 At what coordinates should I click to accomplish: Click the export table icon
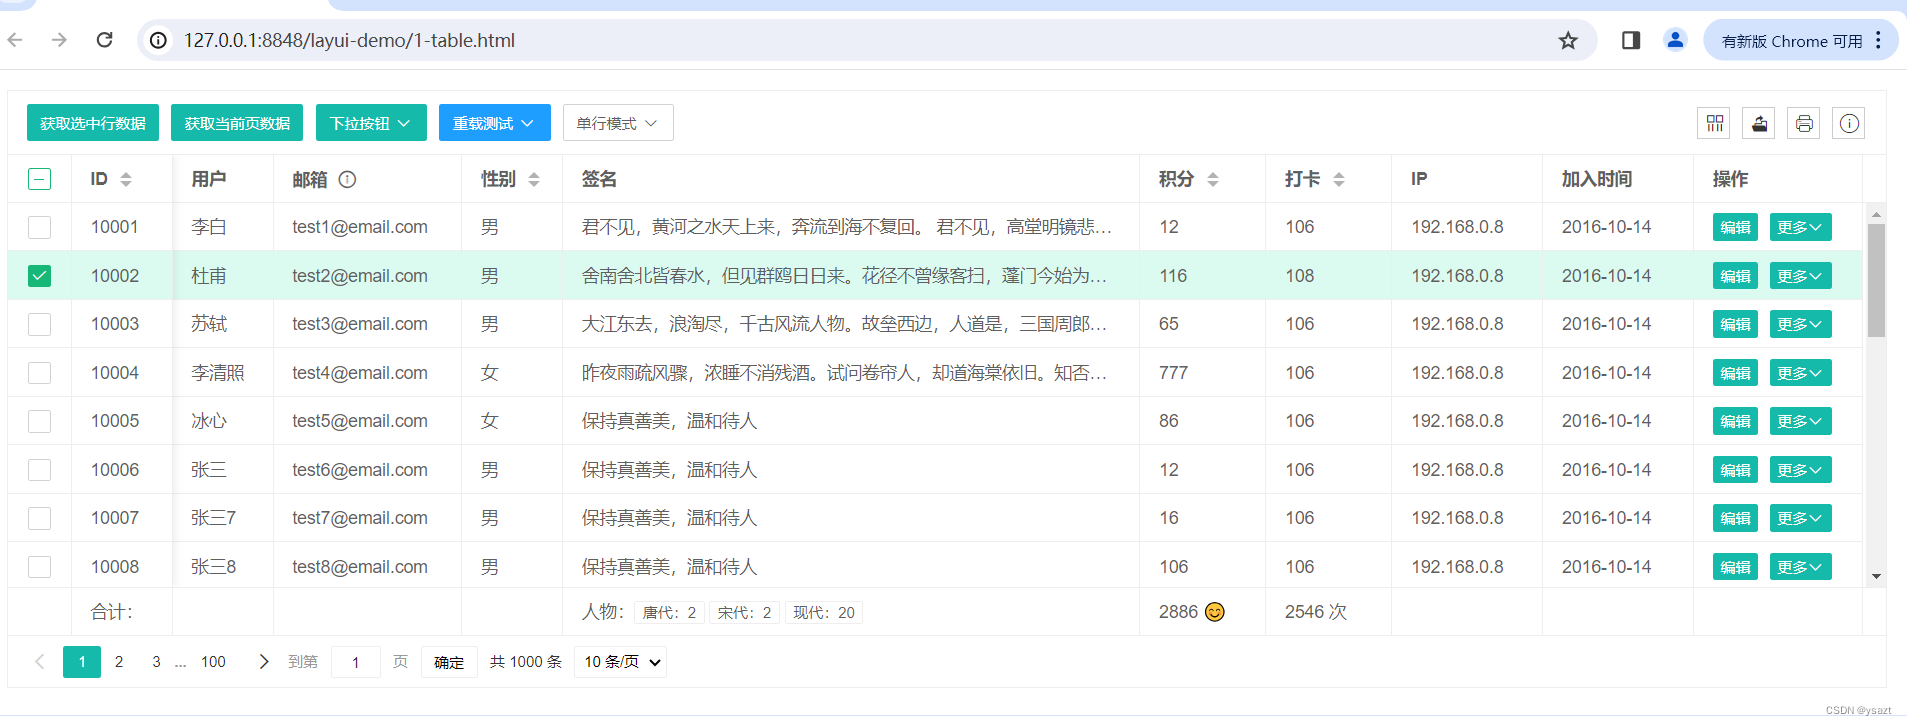pyautogui.click(x=1759, y=123)
